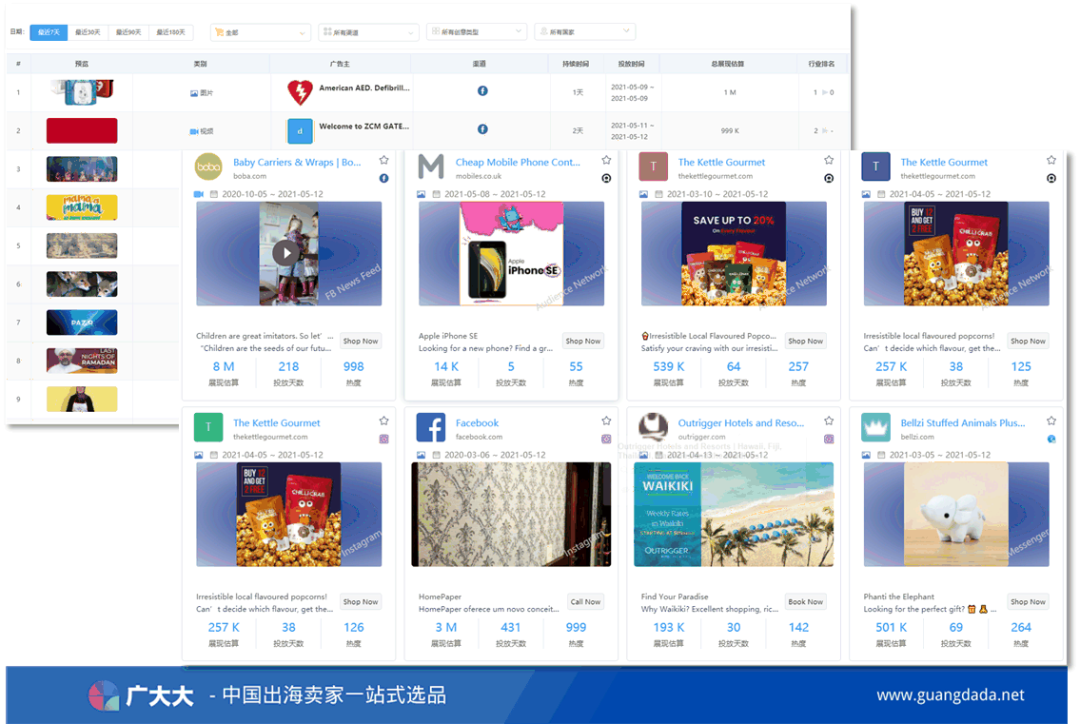Play the Baby Carriers video ad
Screen dimensions: 1080x724
286,253
